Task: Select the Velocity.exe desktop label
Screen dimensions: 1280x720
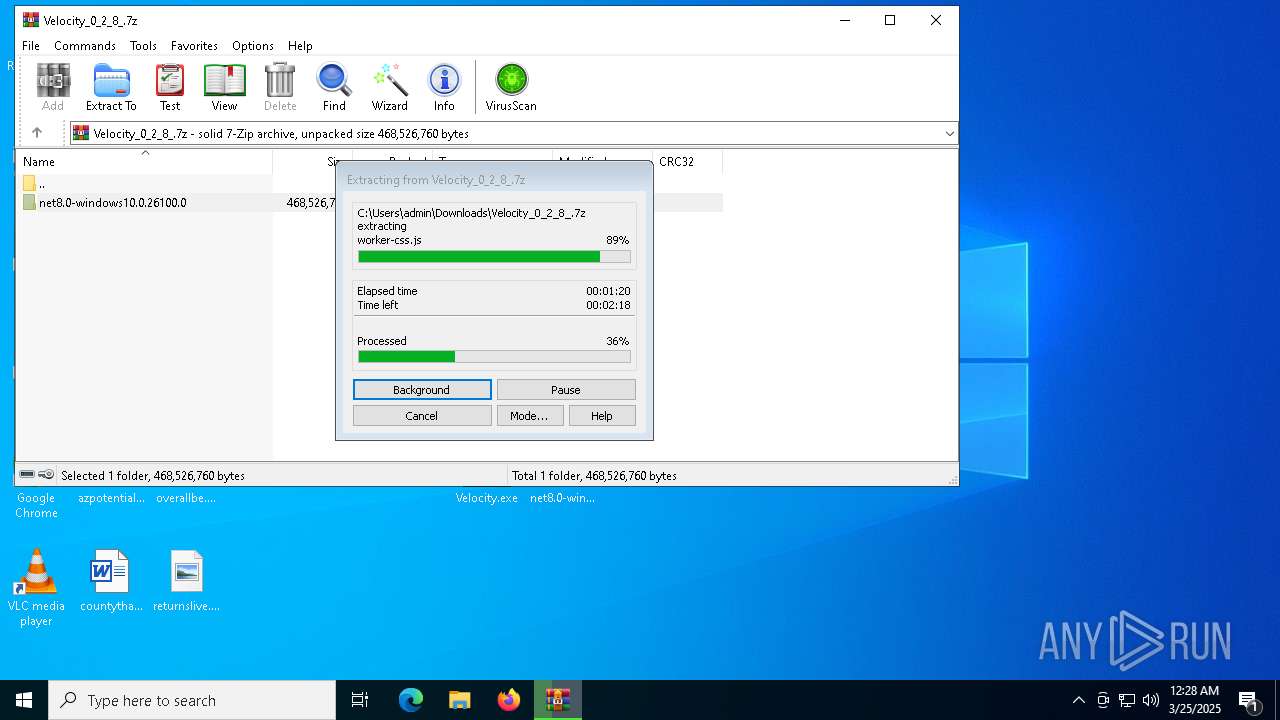Action: coord(487,498)
